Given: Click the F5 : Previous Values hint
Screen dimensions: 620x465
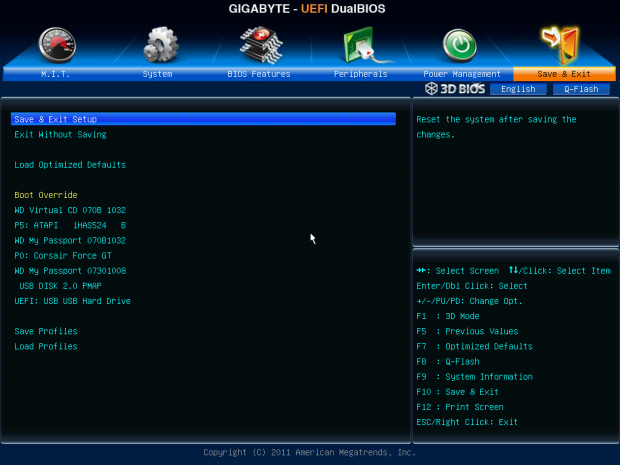Looking at the screenshot, I should pyautogui.click(x=467, y=331).
